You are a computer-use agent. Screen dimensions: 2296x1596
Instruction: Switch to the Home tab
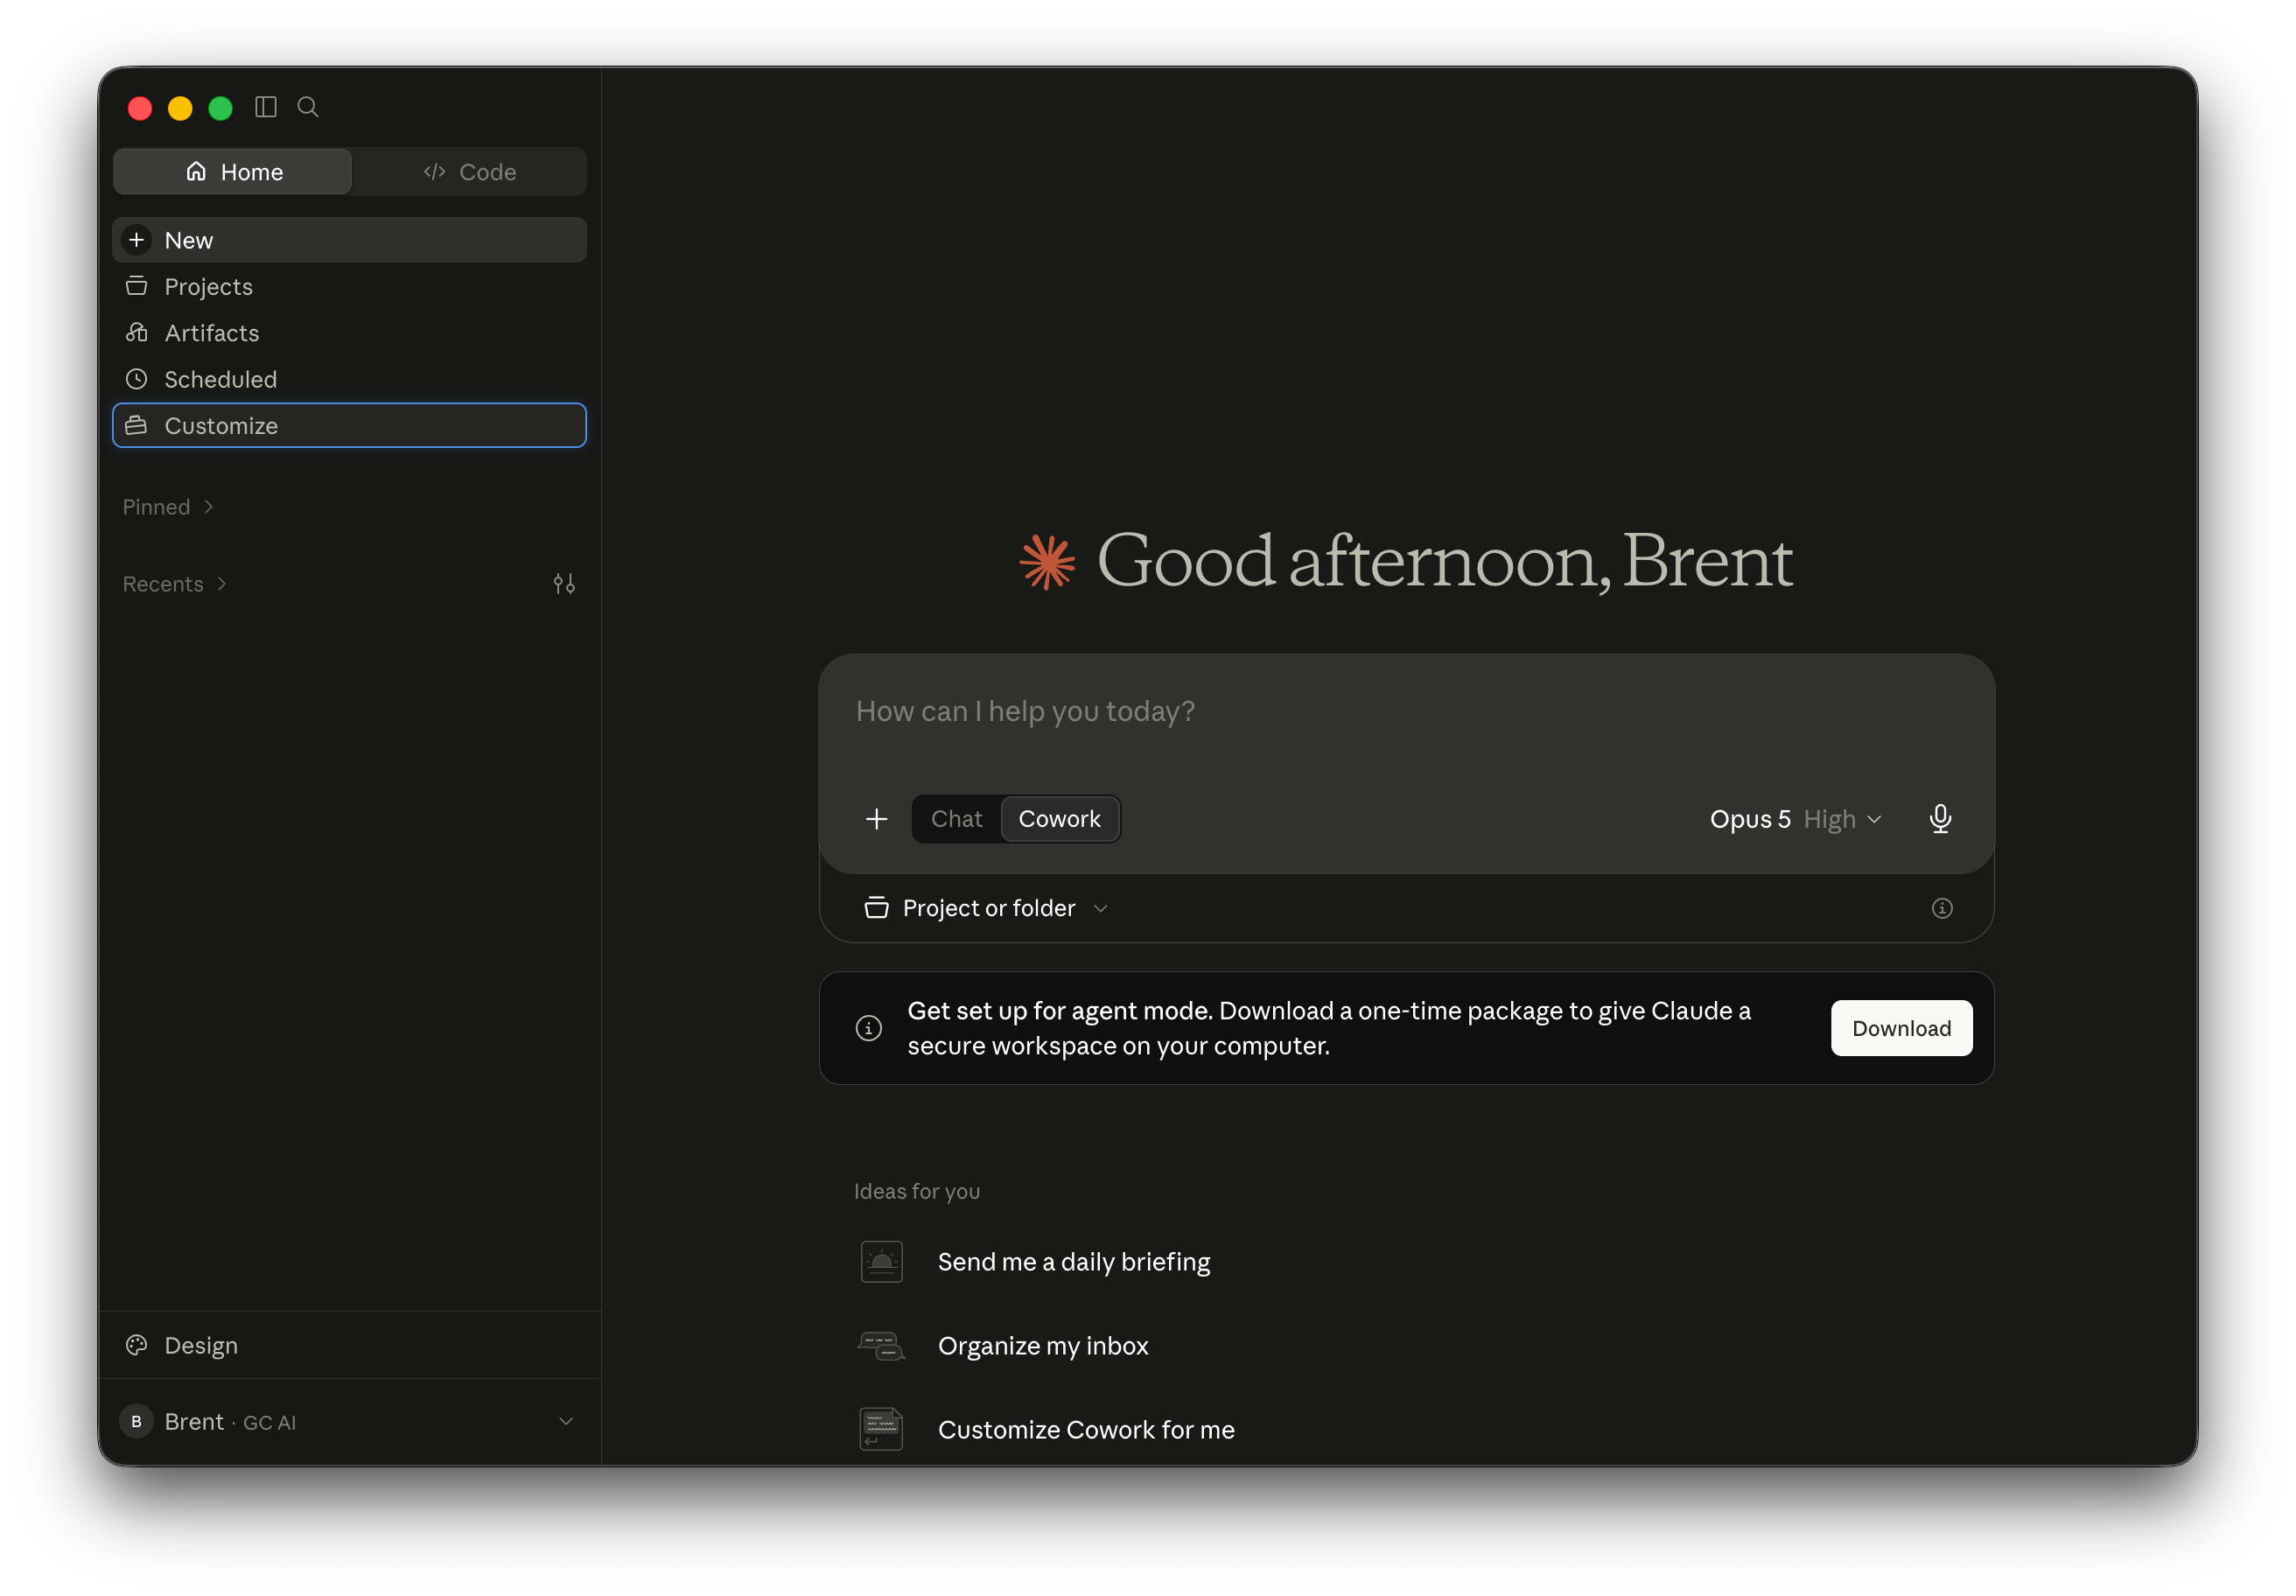point(233,172)
